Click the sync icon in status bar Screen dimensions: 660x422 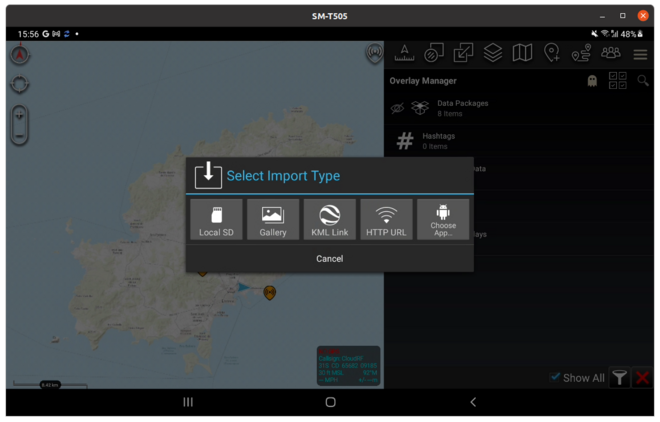(67, 34)
